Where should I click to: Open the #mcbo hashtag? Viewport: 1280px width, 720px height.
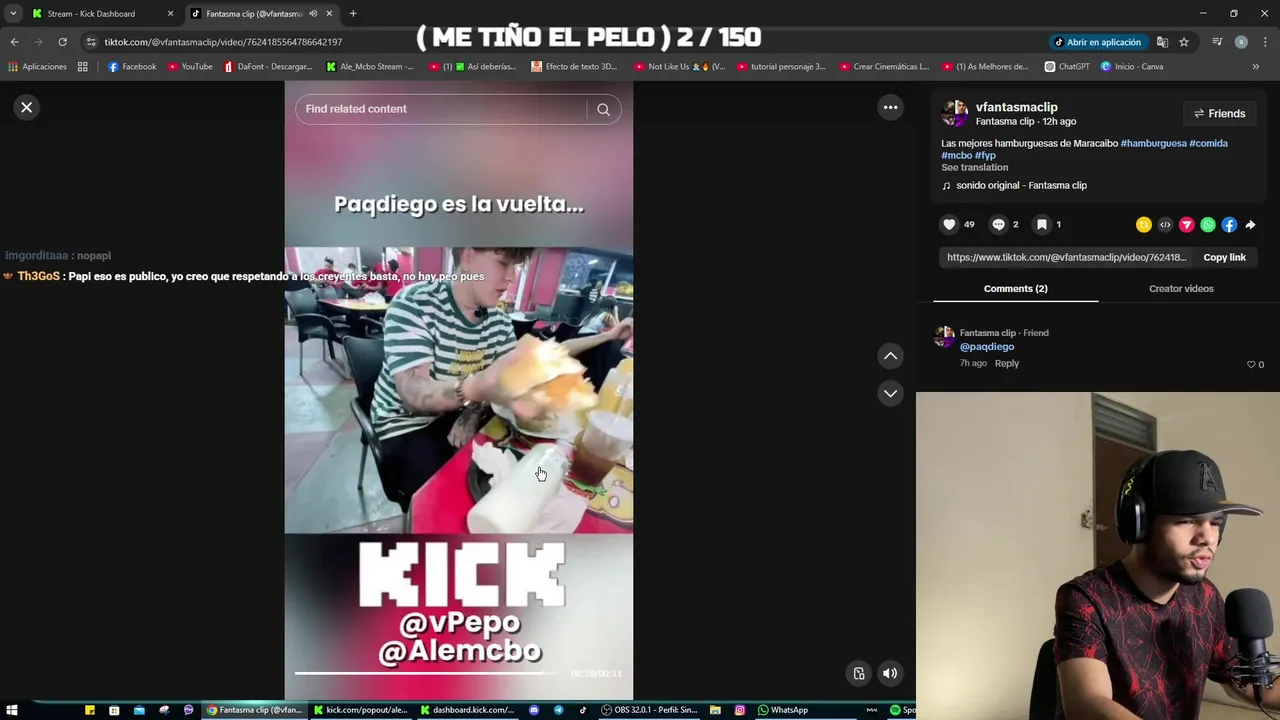click(x=956, y=156)
